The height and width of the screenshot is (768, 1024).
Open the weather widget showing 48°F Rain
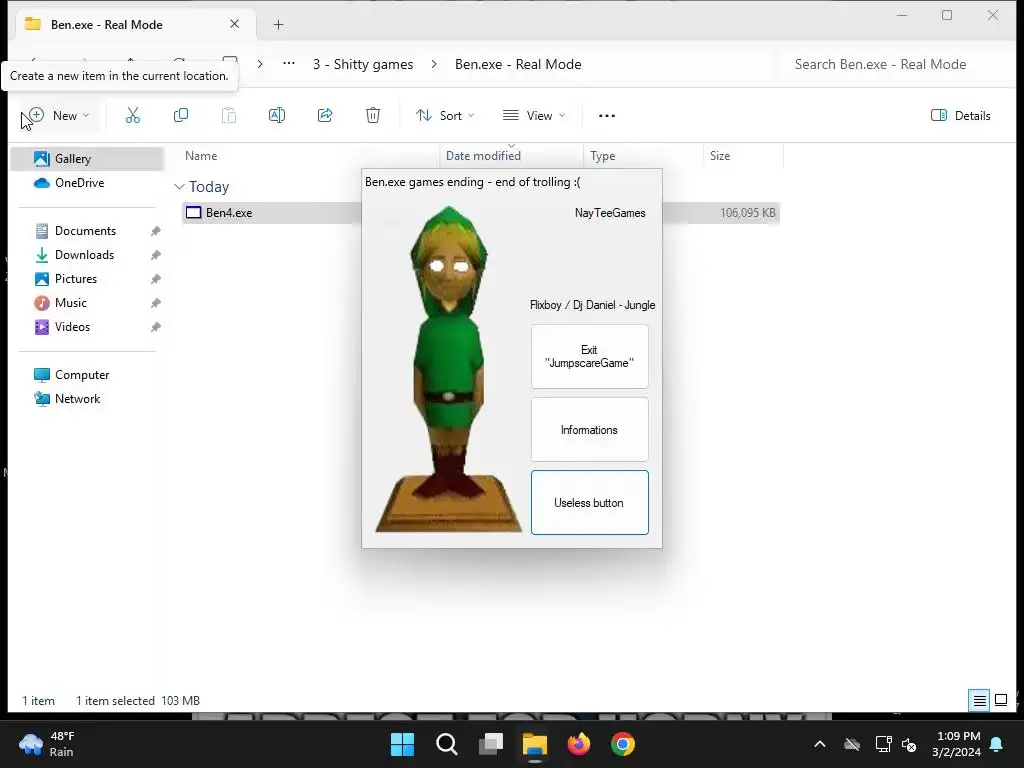point(47,744)
